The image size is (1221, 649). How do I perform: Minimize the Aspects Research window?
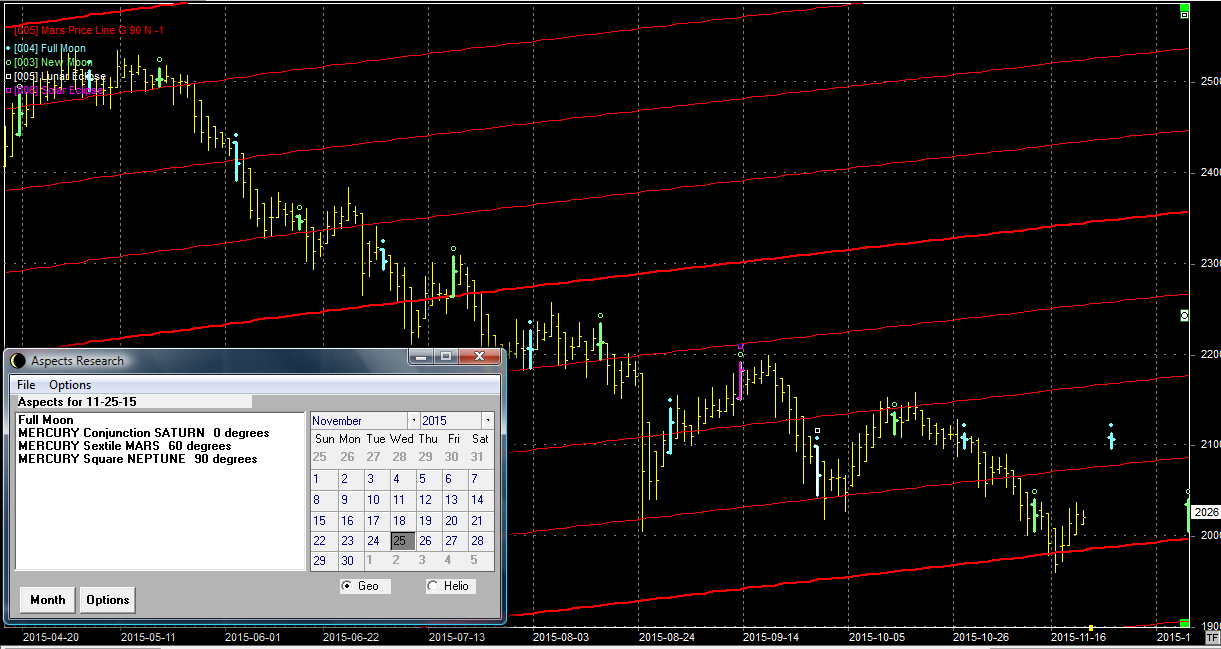coord(421,357)
